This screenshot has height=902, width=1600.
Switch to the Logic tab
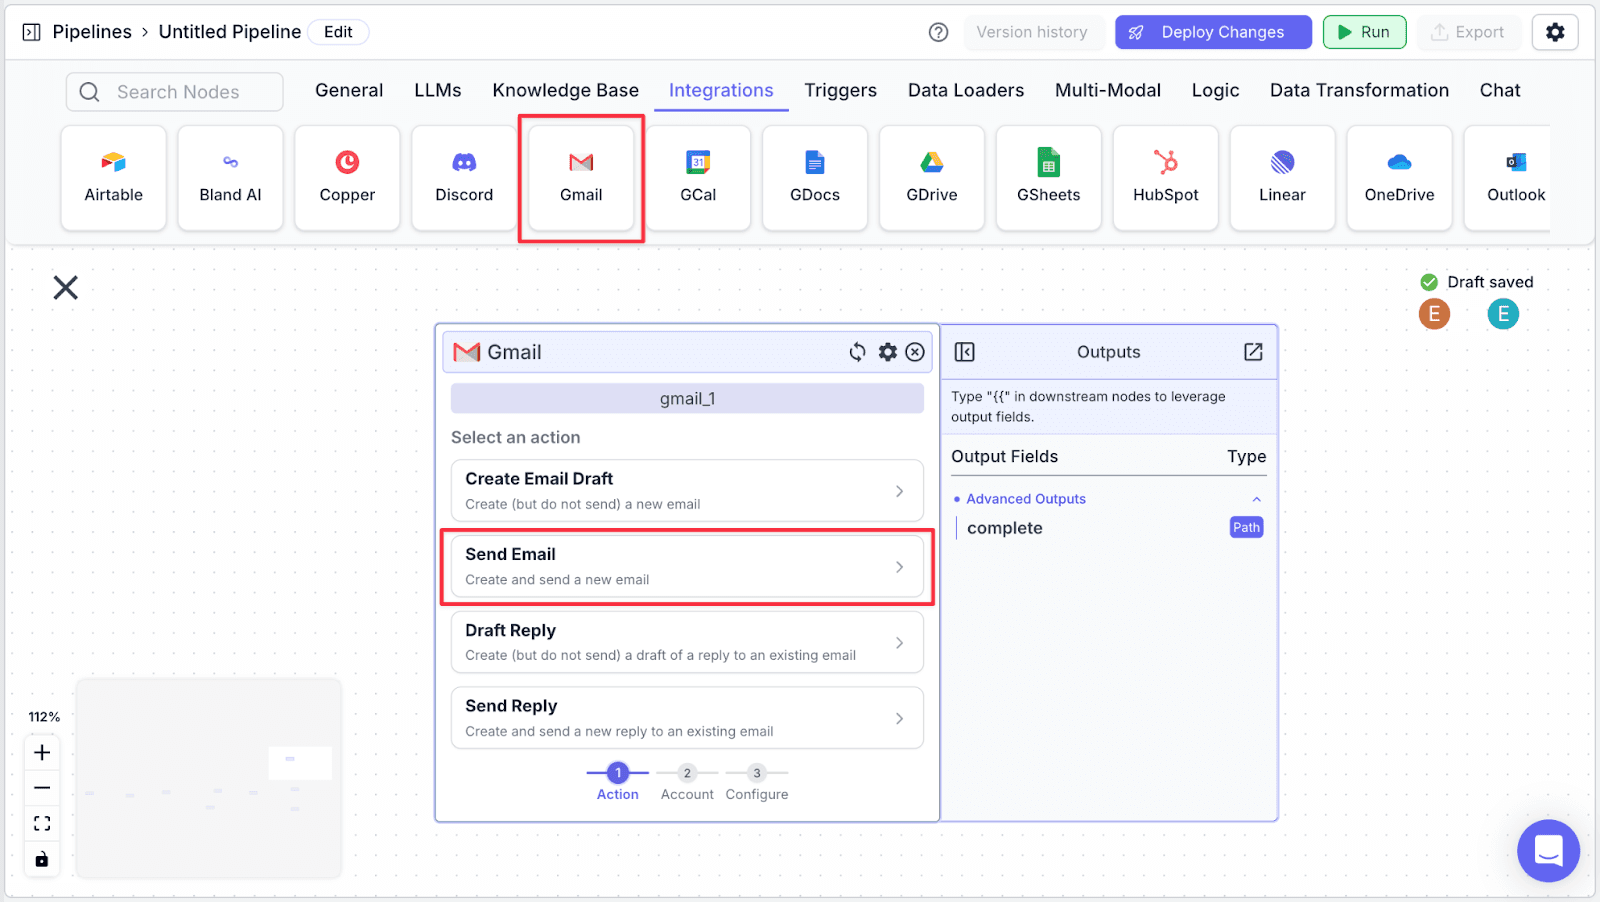tap(1216, 90)
